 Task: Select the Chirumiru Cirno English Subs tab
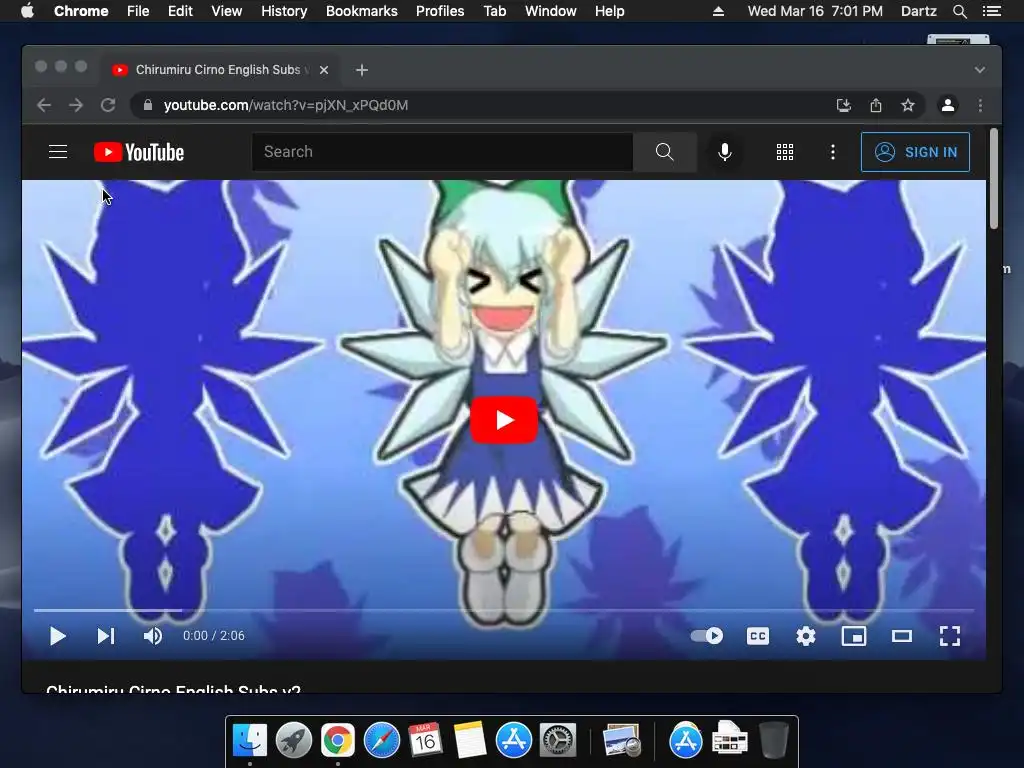click(219, 70)
